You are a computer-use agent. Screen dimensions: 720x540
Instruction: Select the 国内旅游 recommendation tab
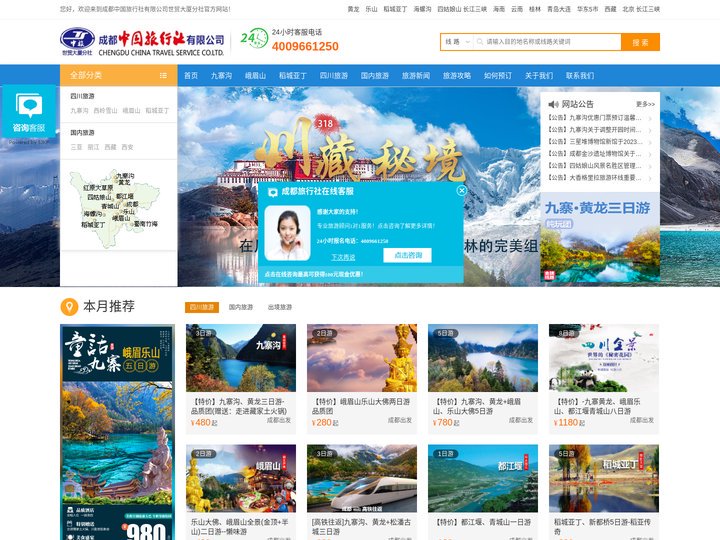coord(241,307)
